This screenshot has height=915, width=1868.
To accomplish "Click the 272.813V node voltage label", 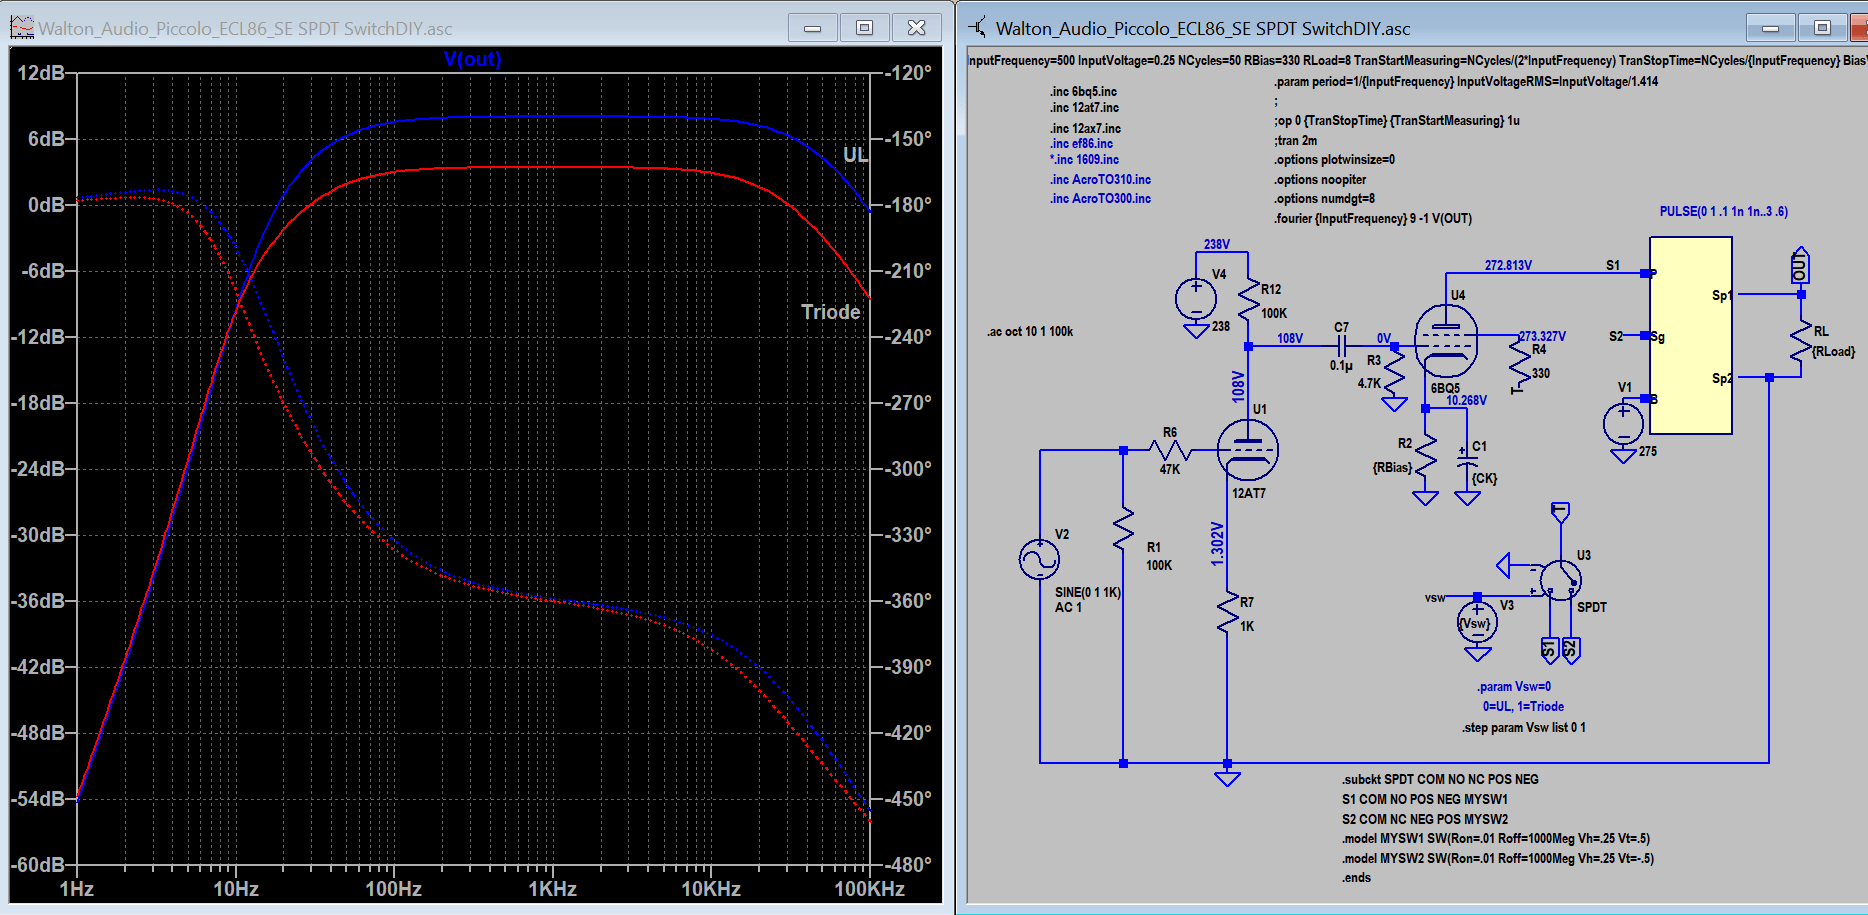I will pyautogui.click(x=1508, y=266).
